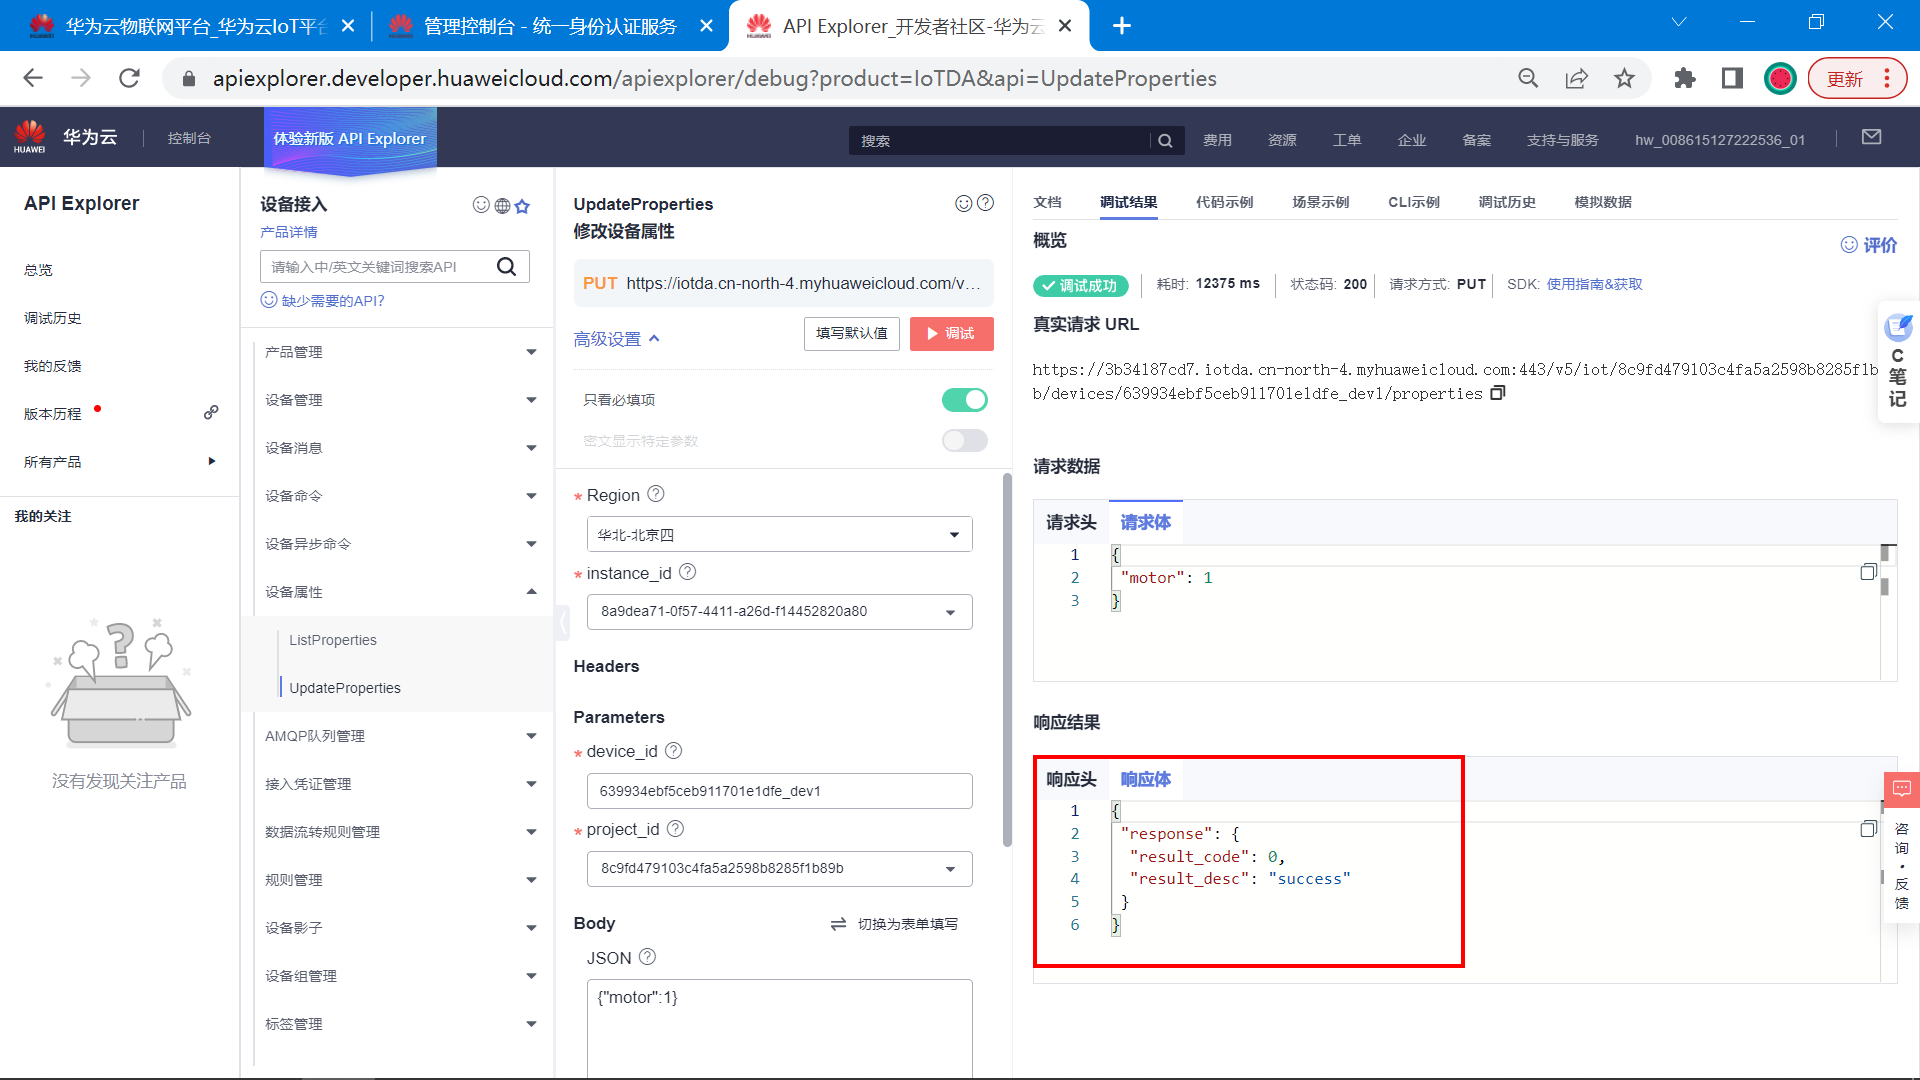Switch to the 代码示例 tab
This screenshot has height=1080, width=1920.
point(1224,202)
